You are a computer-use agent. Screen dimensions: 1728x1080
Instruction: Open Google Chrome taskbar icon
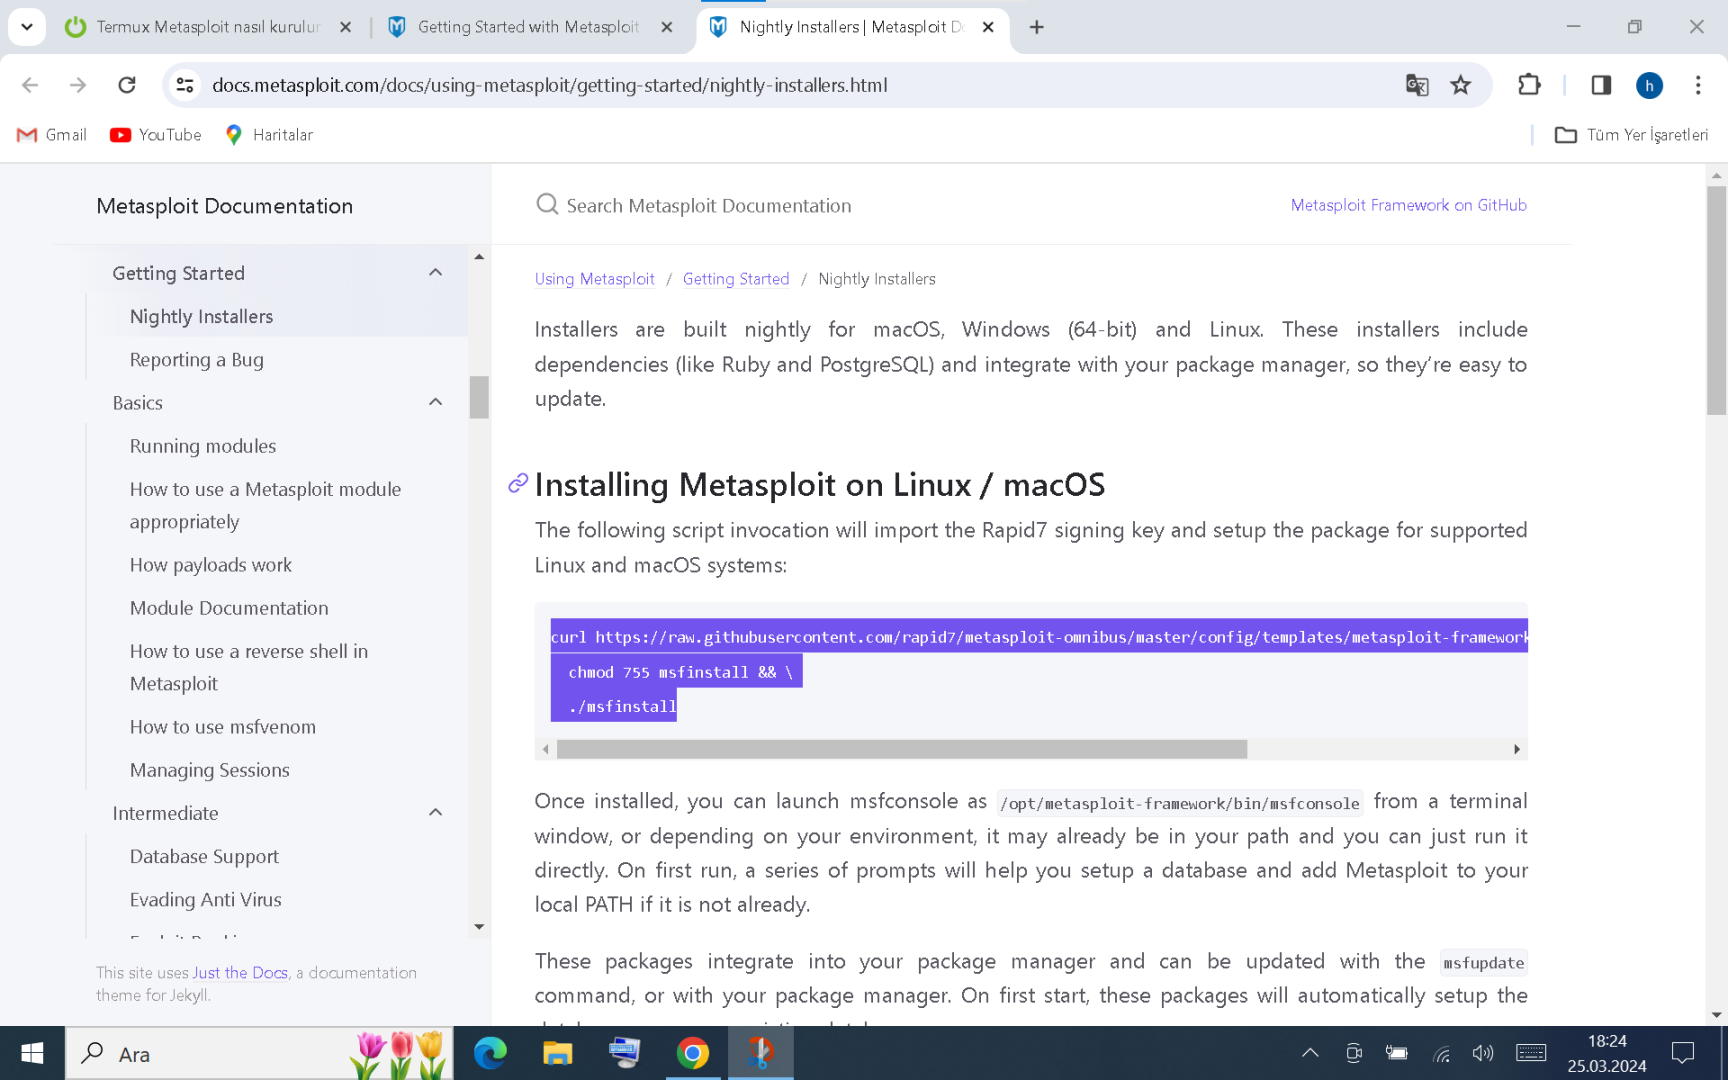click(x=692, y=1053)
